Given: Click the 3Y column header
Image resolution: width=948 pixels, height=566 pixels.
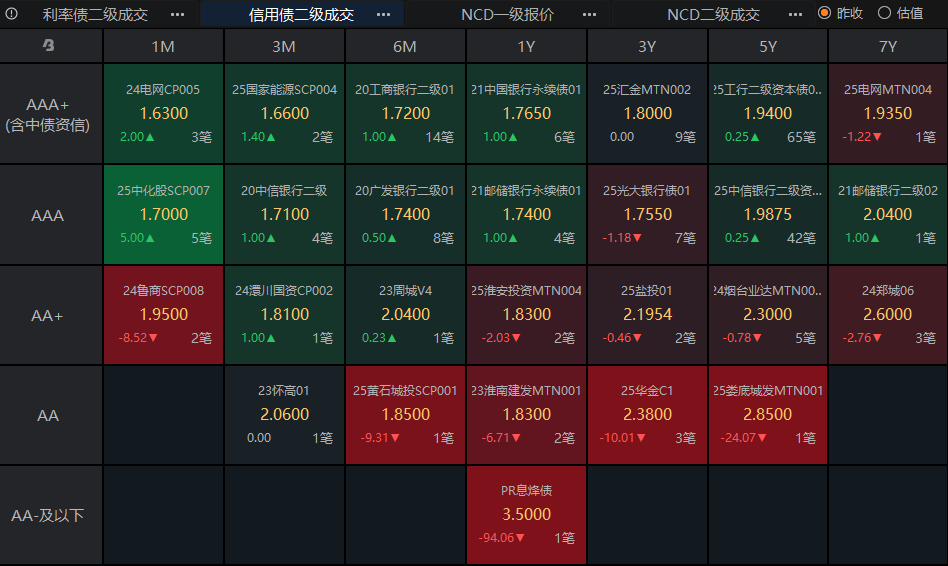Looking at the screenshot, I should point(647,46).
